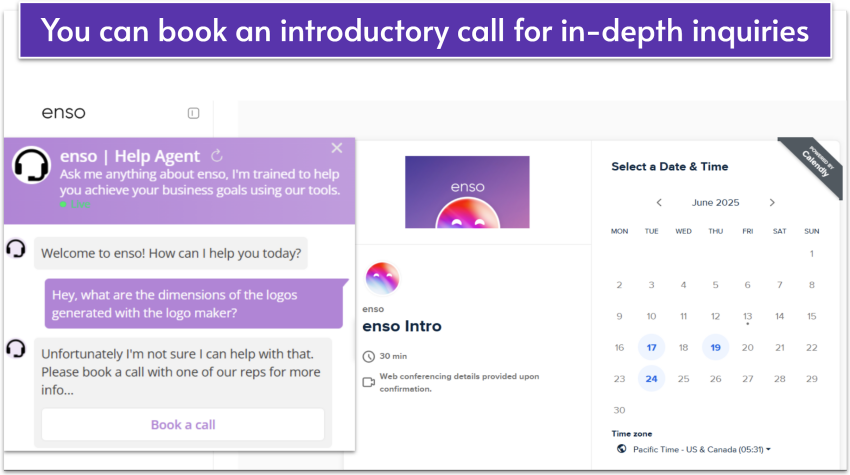The image size is (850, 475).
Task: Click date 25 in June calendar
Action: click(x=684, y=378)
